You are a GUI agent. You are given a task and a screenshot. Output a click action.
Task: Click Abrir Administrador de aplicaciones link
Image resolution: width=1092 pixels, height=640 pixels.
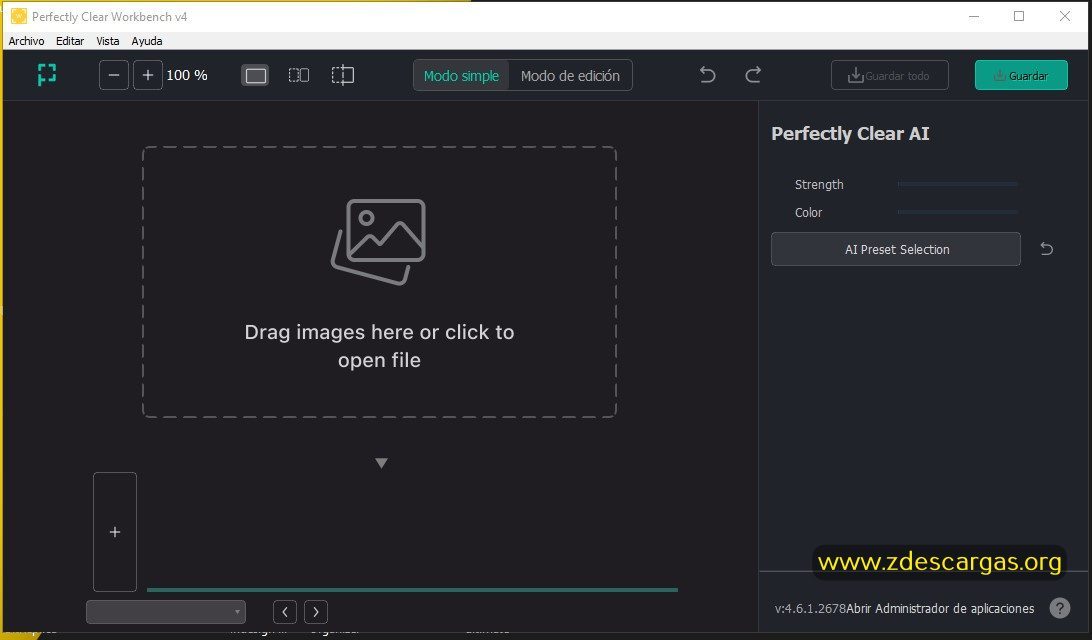tap(940, 609)
